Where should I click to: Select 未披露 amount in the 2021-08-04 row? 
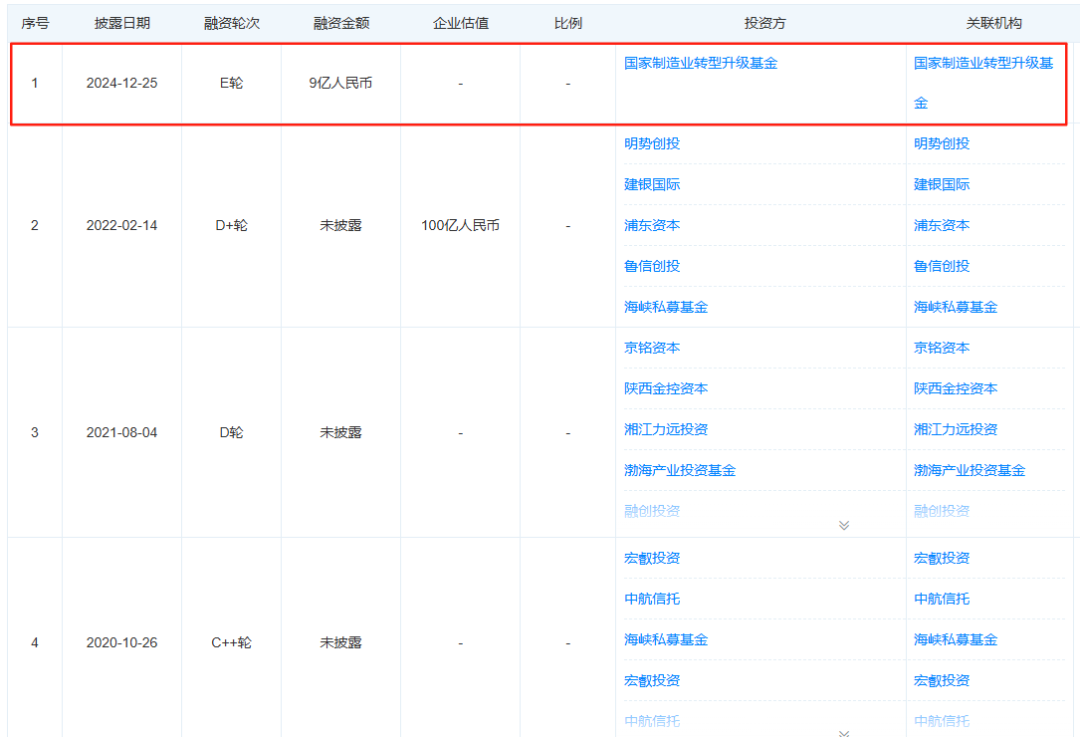pyautogui.click(x=341, y=433)
